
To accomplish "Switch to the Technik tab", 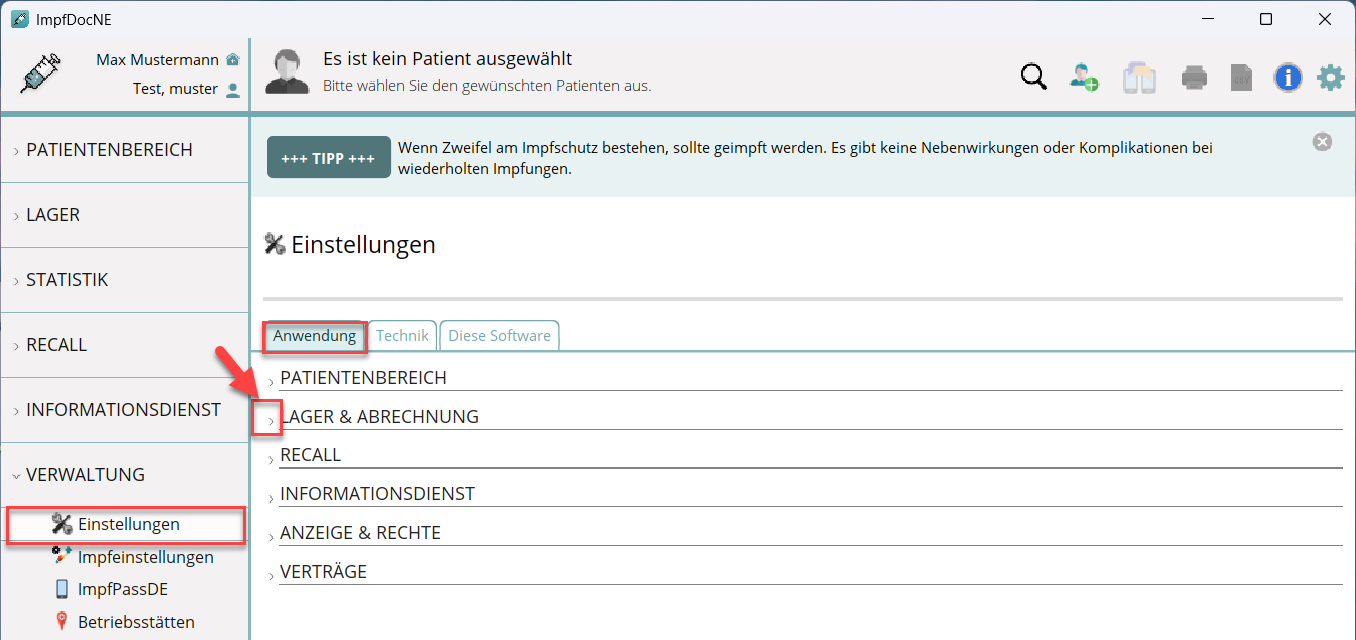I will [x=402, y=336].
